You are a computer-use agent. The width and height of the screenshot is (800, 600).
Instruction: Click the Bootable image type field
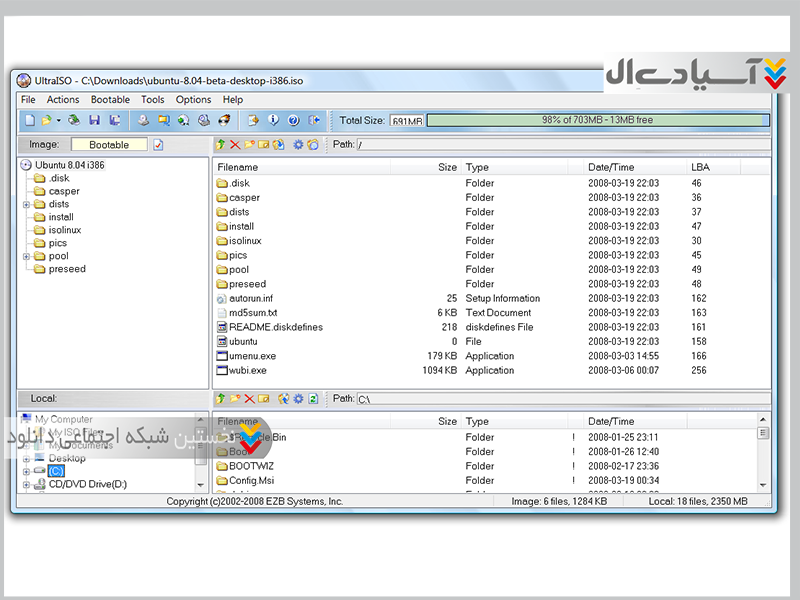click(108, 145)
